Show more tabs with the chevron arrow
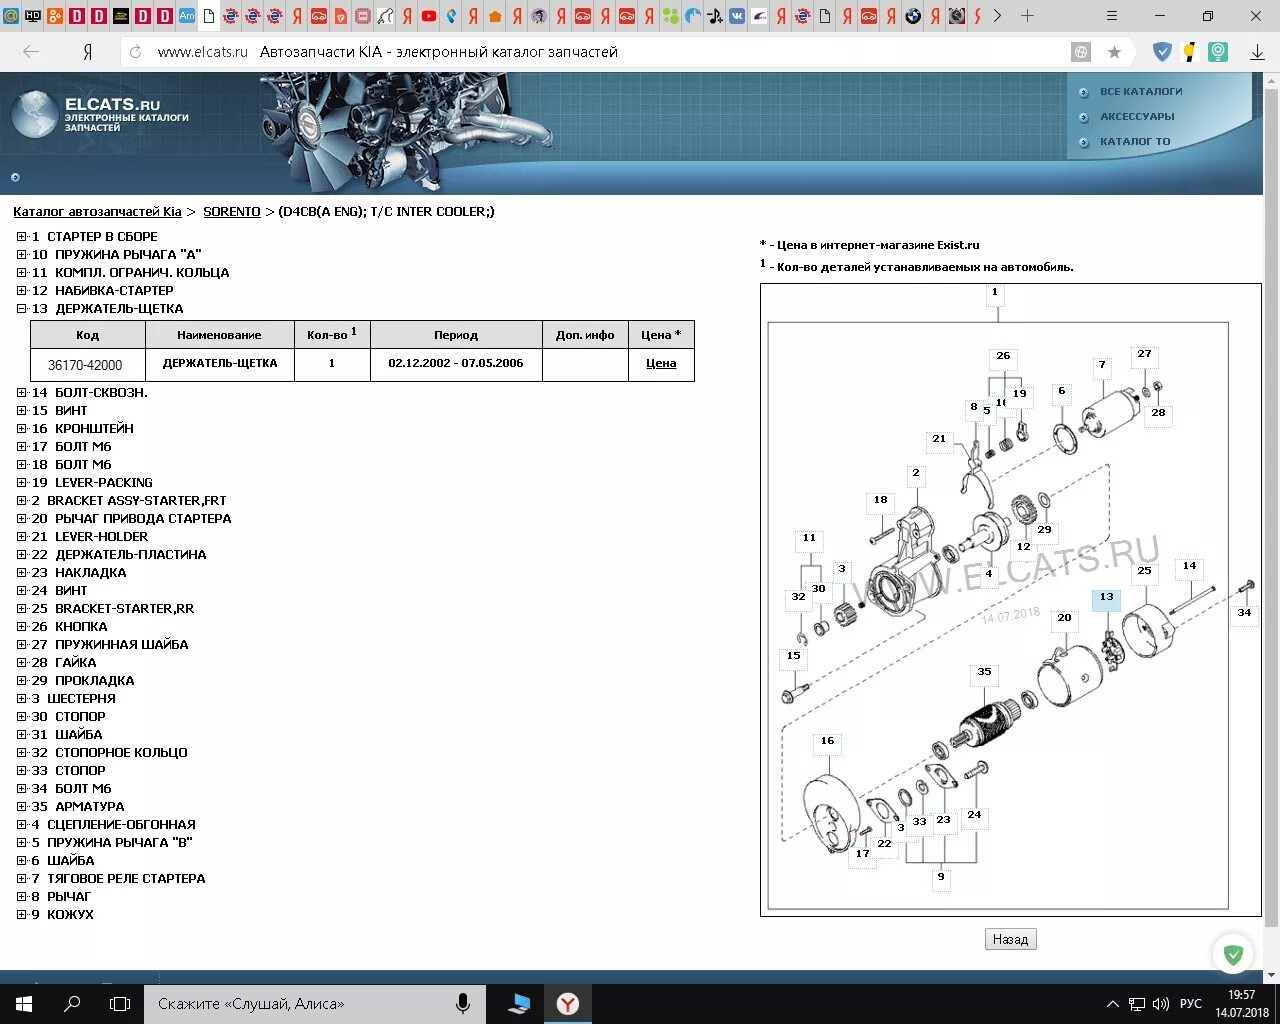The width and height of the screenshot is (1280, 1024). click(x=997, y=16)
